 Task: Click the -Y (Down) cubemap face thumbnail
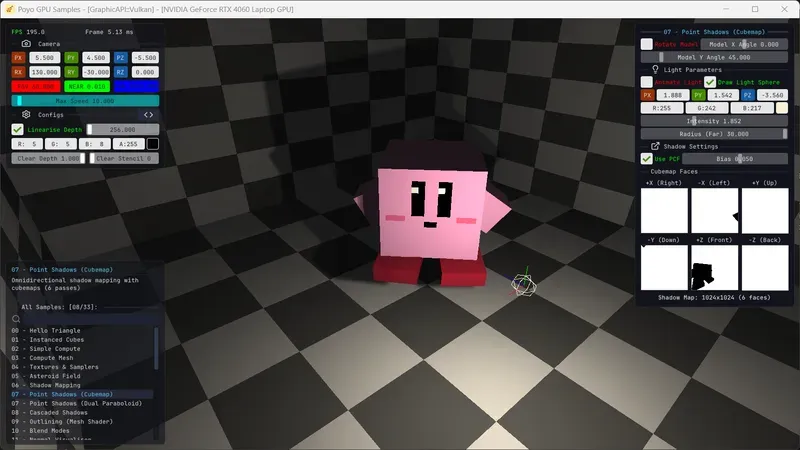tap(664, 268)
